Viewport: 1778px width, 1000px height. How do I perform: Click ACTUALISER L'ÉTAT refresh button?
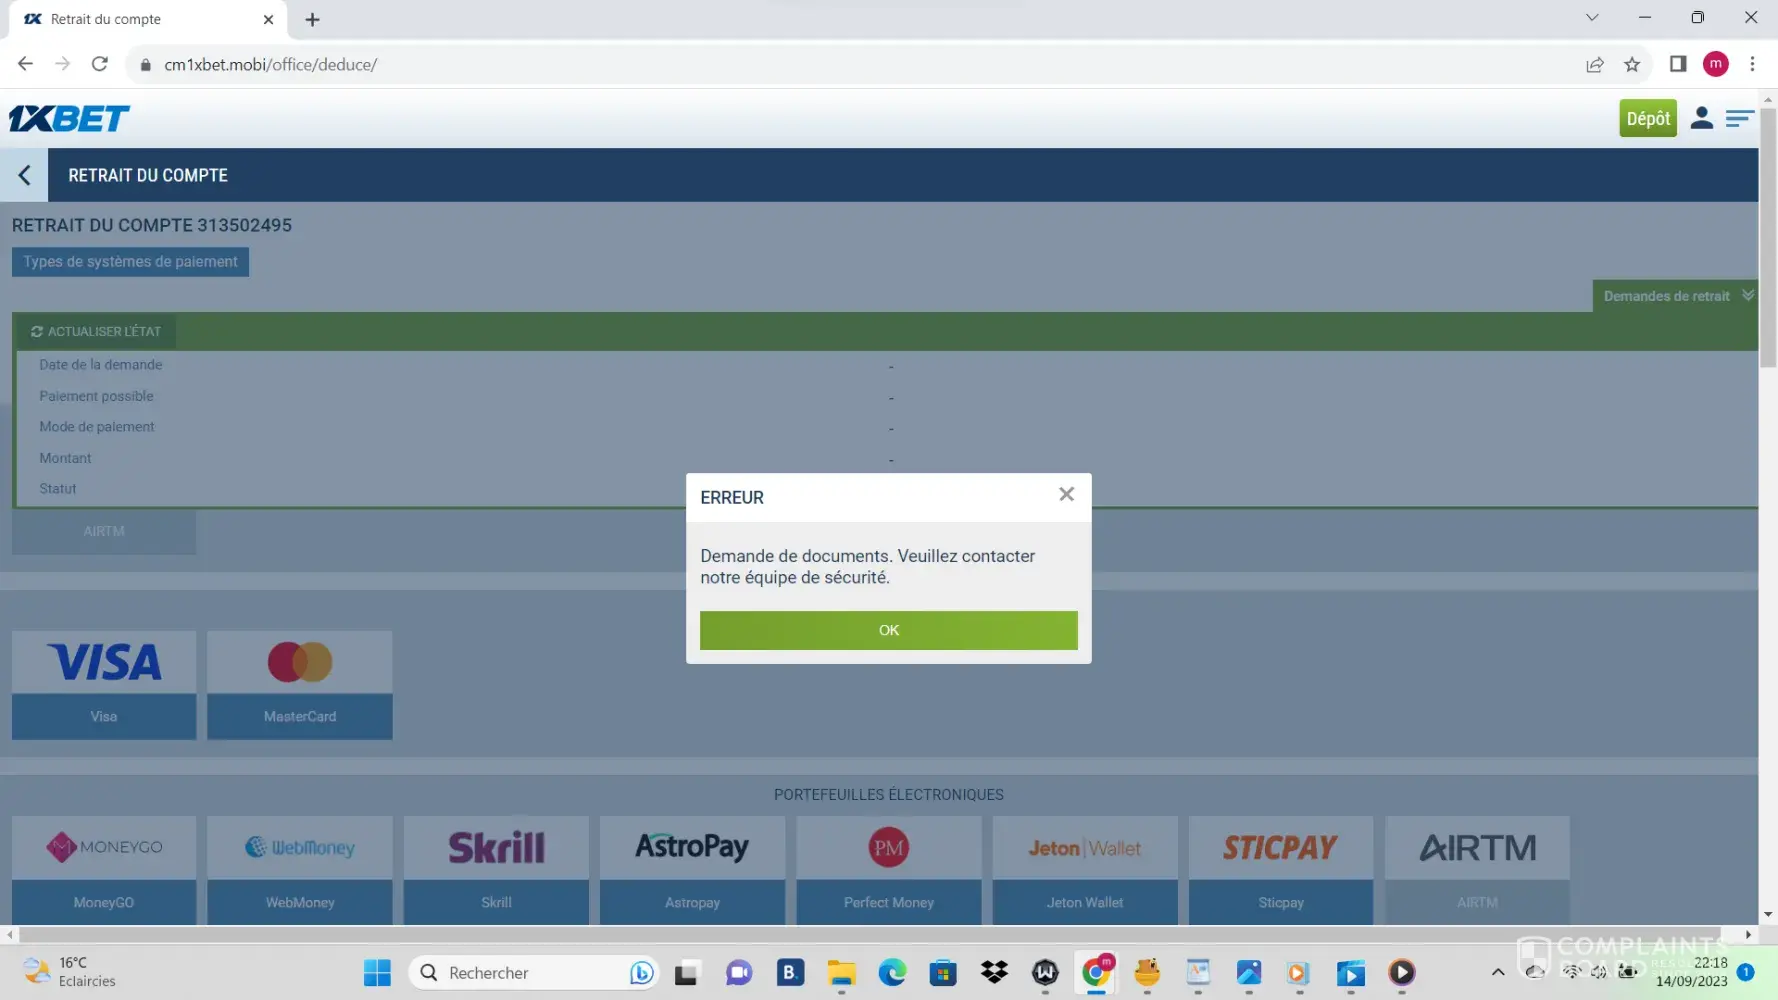[96, 331]
